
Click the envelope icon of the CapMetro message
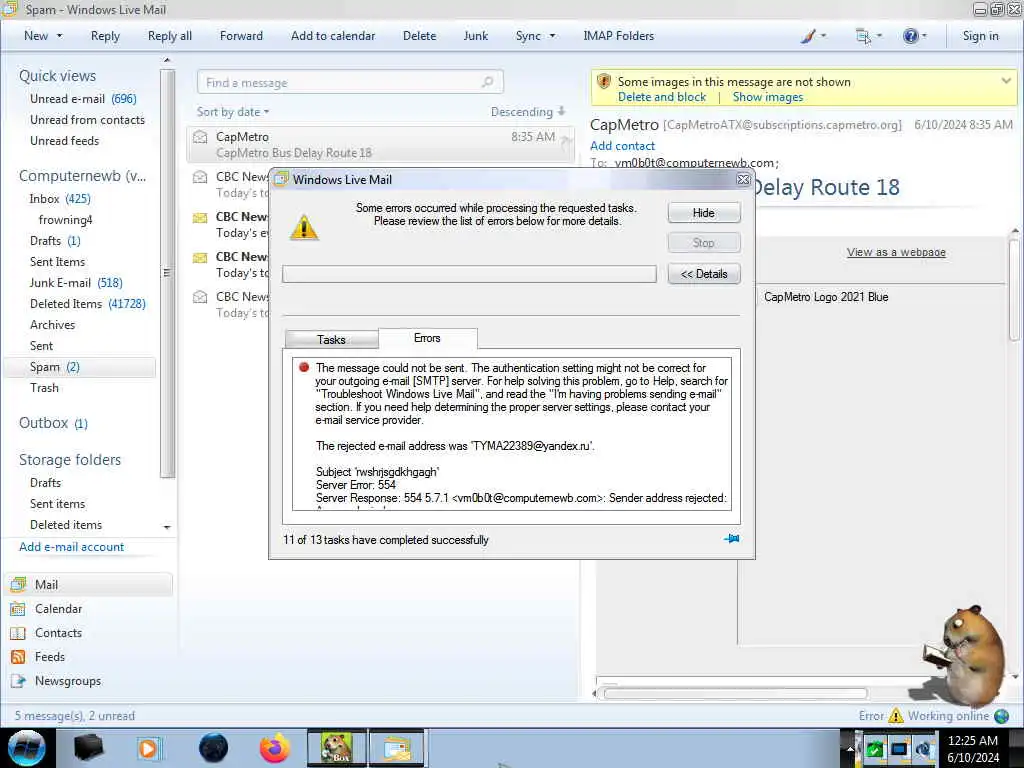(x=200, y=137)
